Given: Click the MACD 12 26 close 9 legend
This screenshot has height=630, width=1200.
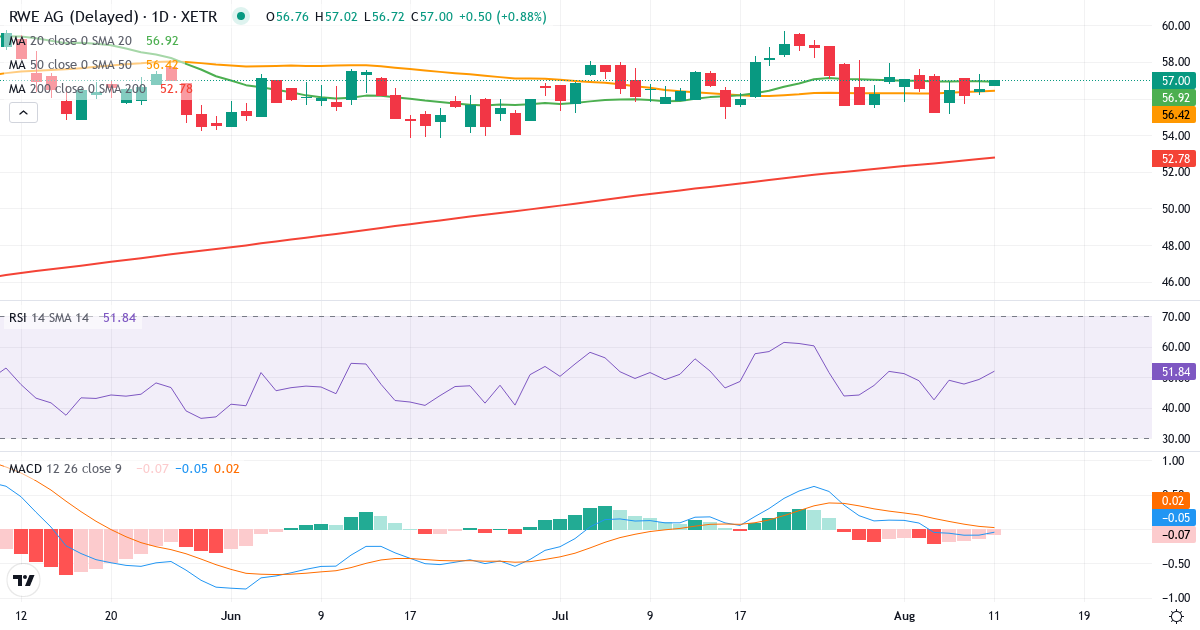Looking at the screenshot, I should click(124, 468).
